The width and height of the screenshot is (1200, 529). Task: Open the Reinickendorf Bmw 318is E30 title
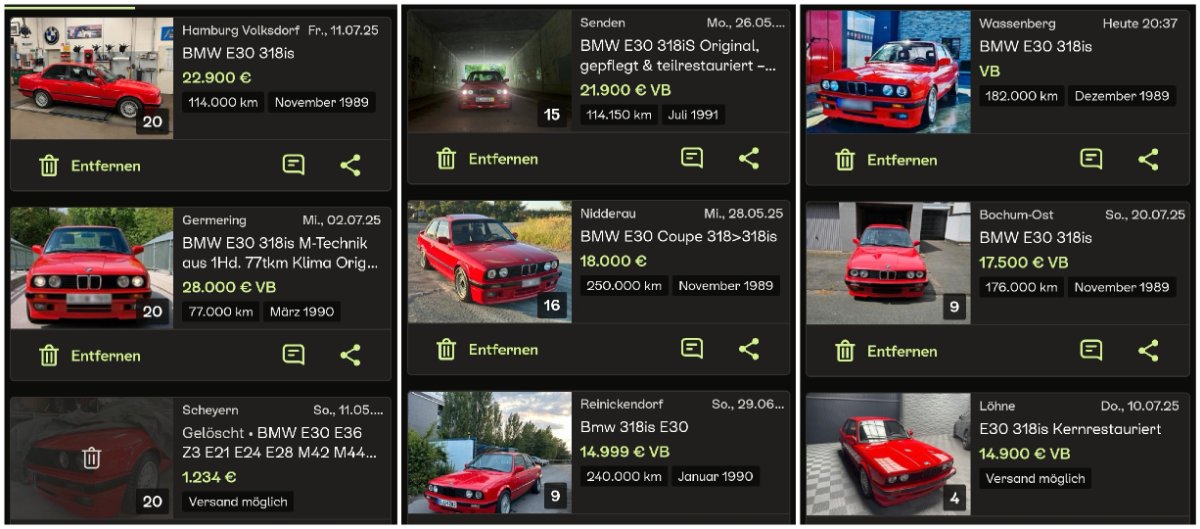pyautogui.click(x=634, y=427)
